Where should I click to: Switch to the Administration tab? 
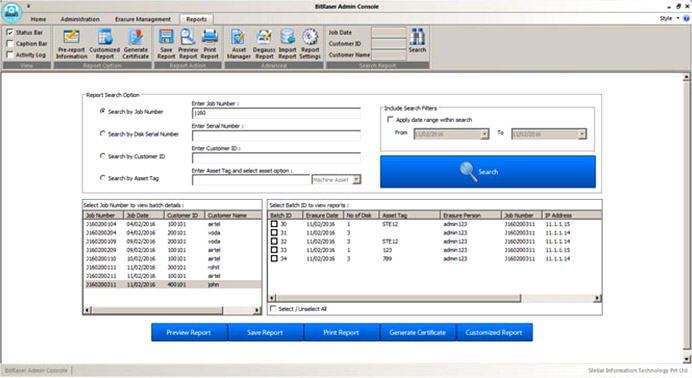pos(80,19)
